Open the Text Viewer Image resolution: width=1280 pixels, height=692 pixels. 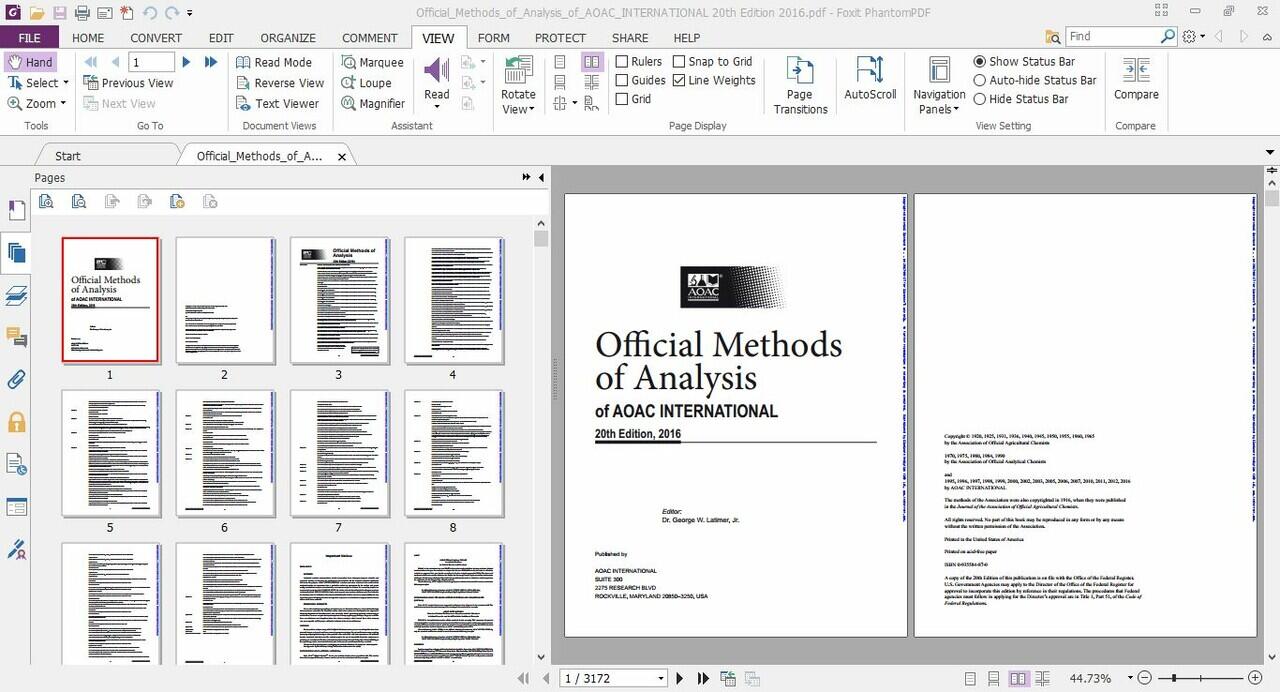point(277,103)
